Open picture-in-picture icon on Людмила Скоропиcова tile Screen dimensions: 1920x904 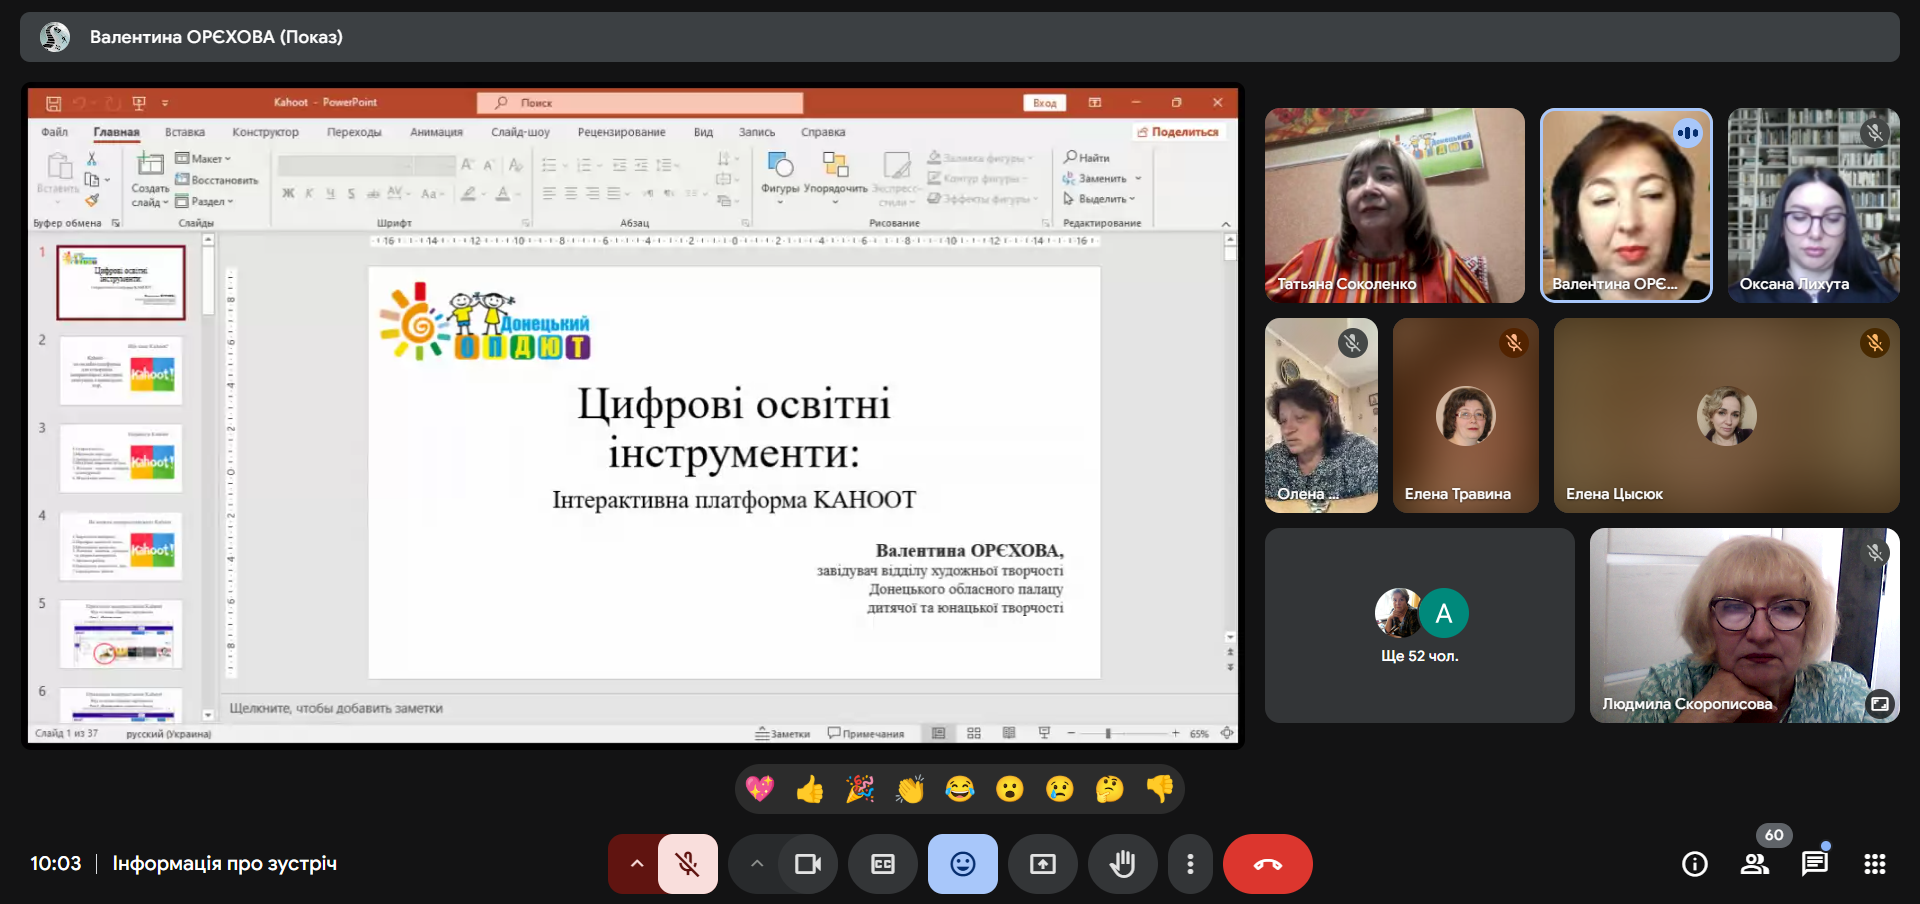1880,704
